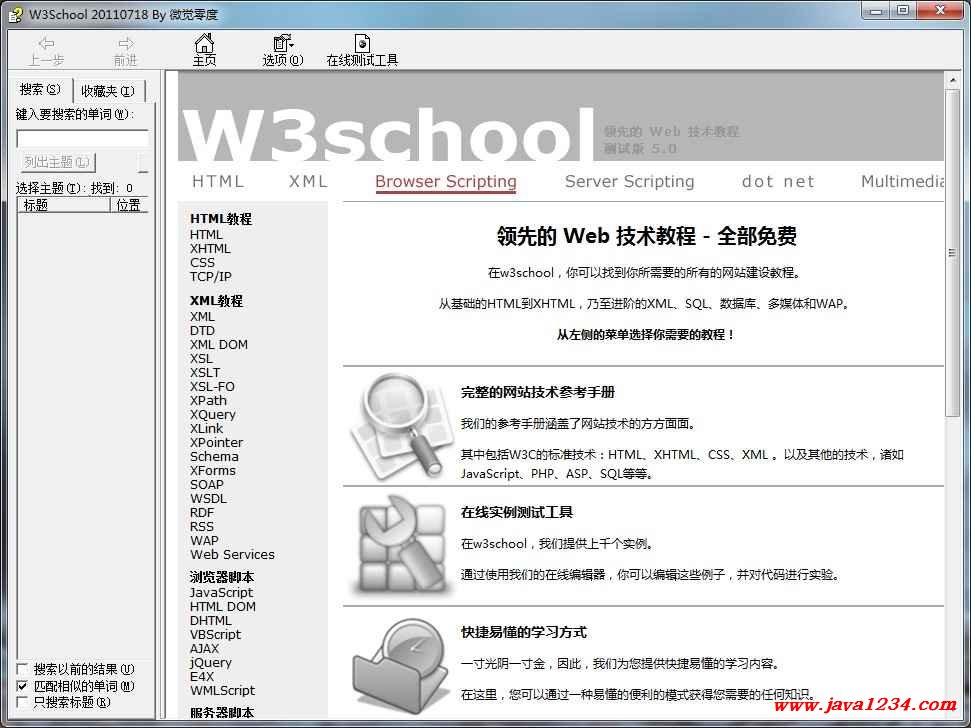This screenshot has width=971, height=728.
Task: Open the XForms tutorial link
Action: (213, 470)
